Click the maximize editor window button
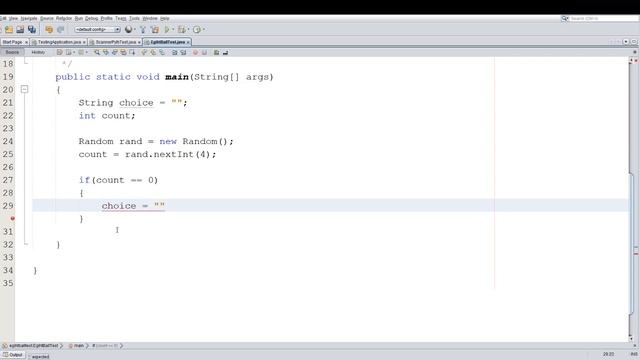 634,42
